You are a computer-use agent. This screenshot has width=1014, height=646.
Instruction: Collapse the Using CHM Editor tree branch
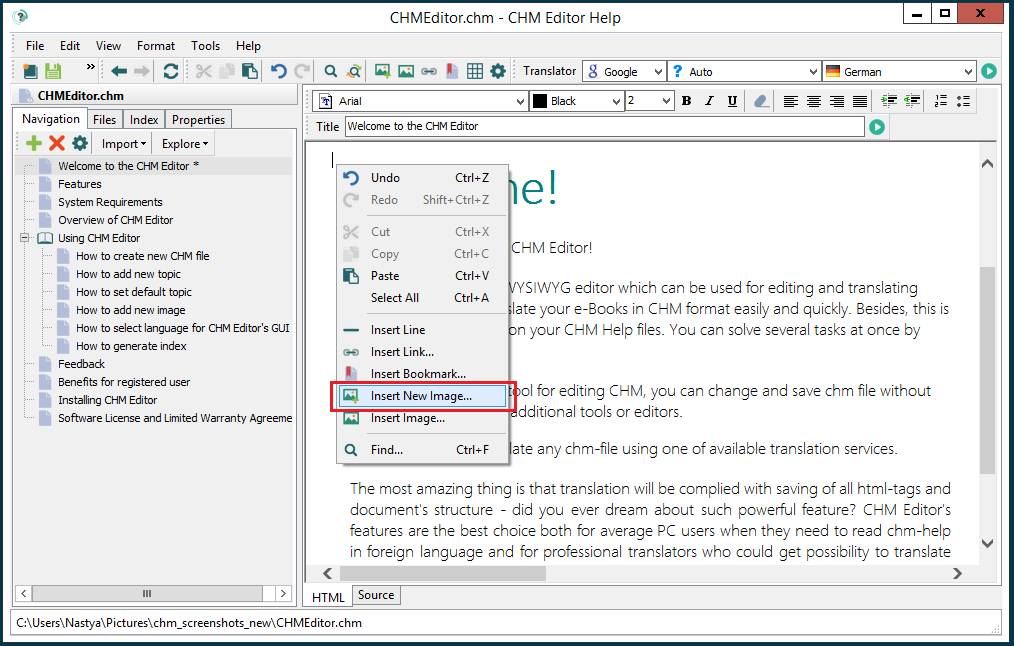coord(23,237)
